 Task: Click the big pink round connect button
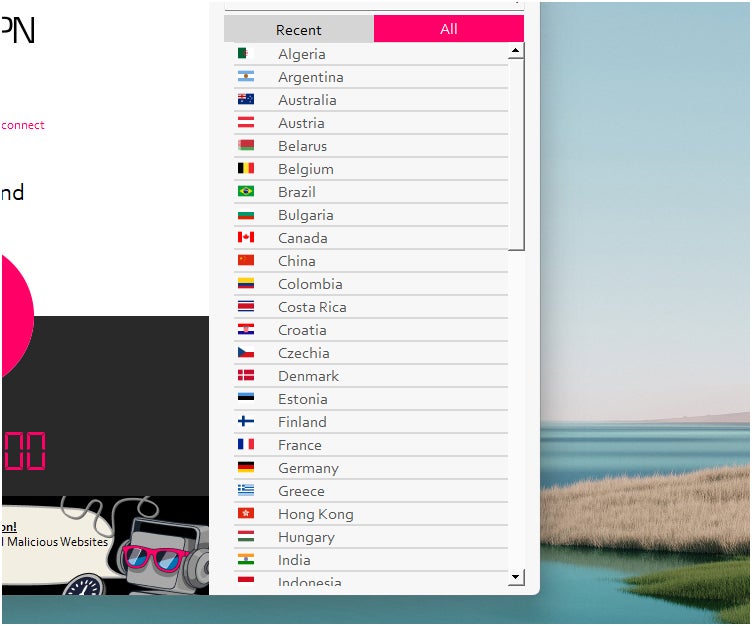[x=17, y=317]
